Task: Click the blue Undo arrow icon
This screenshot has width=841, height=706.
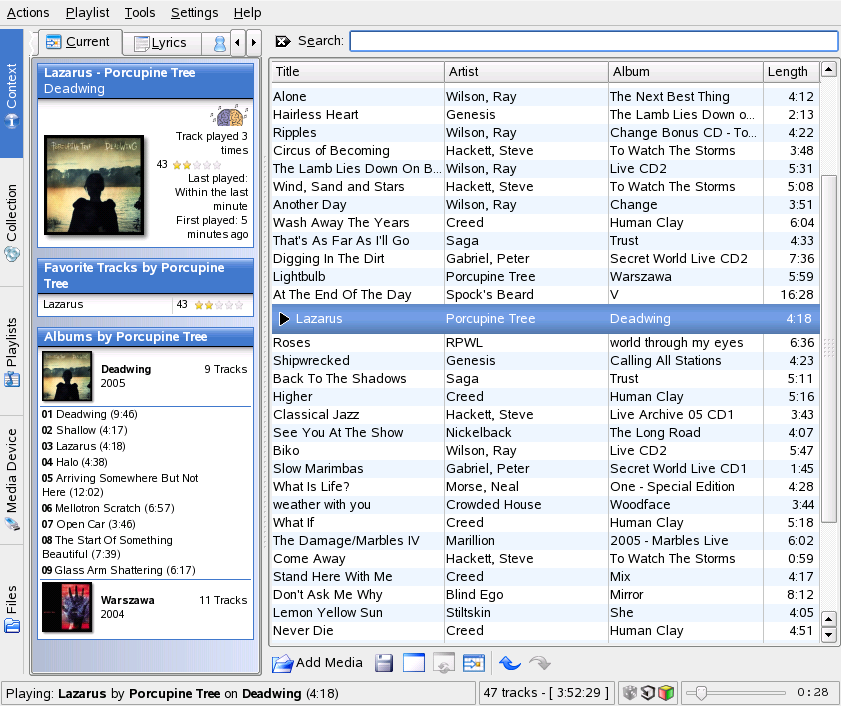Action: pos(510,662)
